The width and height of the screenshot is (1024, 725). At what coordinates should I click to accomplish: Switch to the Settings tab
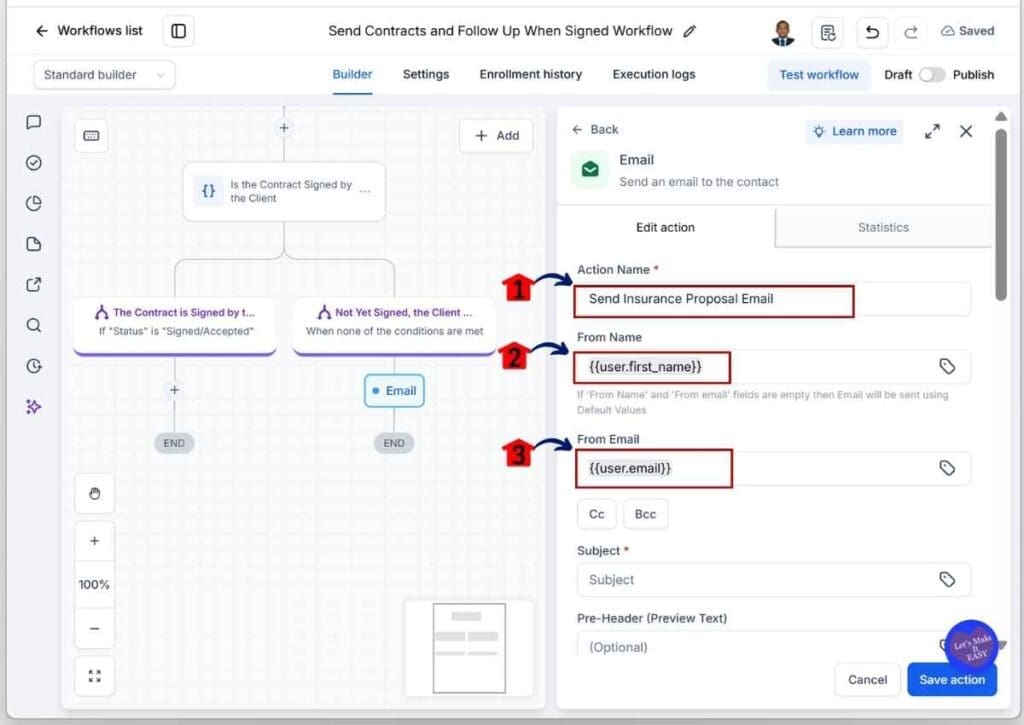coord(426,74)
